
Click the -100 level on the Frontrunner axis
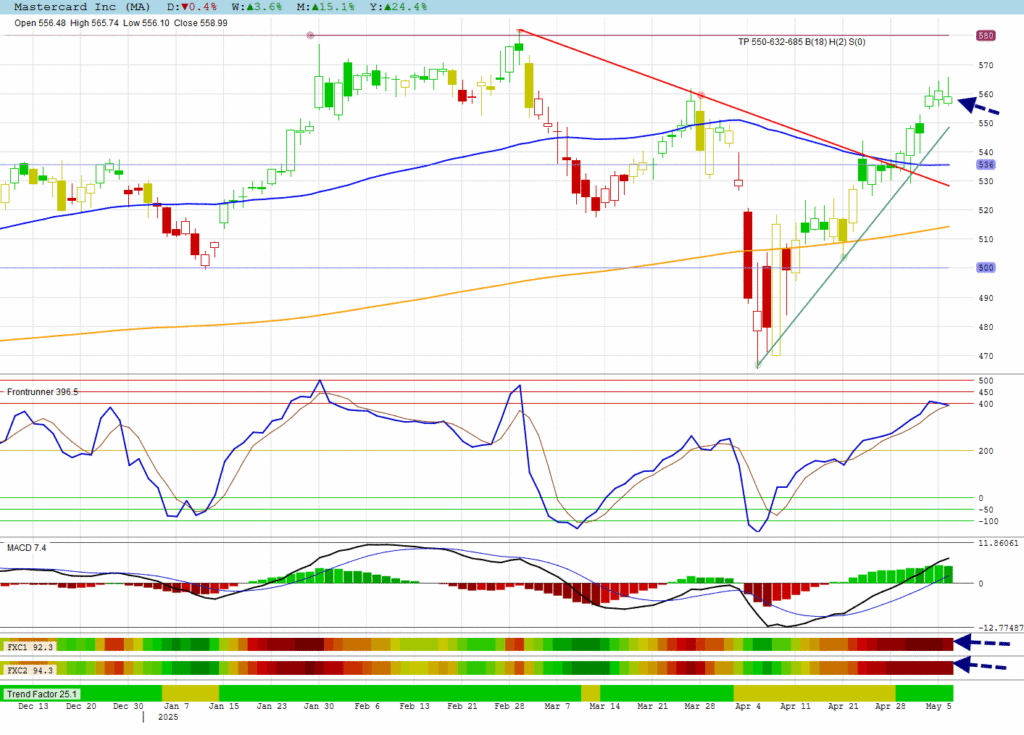(988, 521)
